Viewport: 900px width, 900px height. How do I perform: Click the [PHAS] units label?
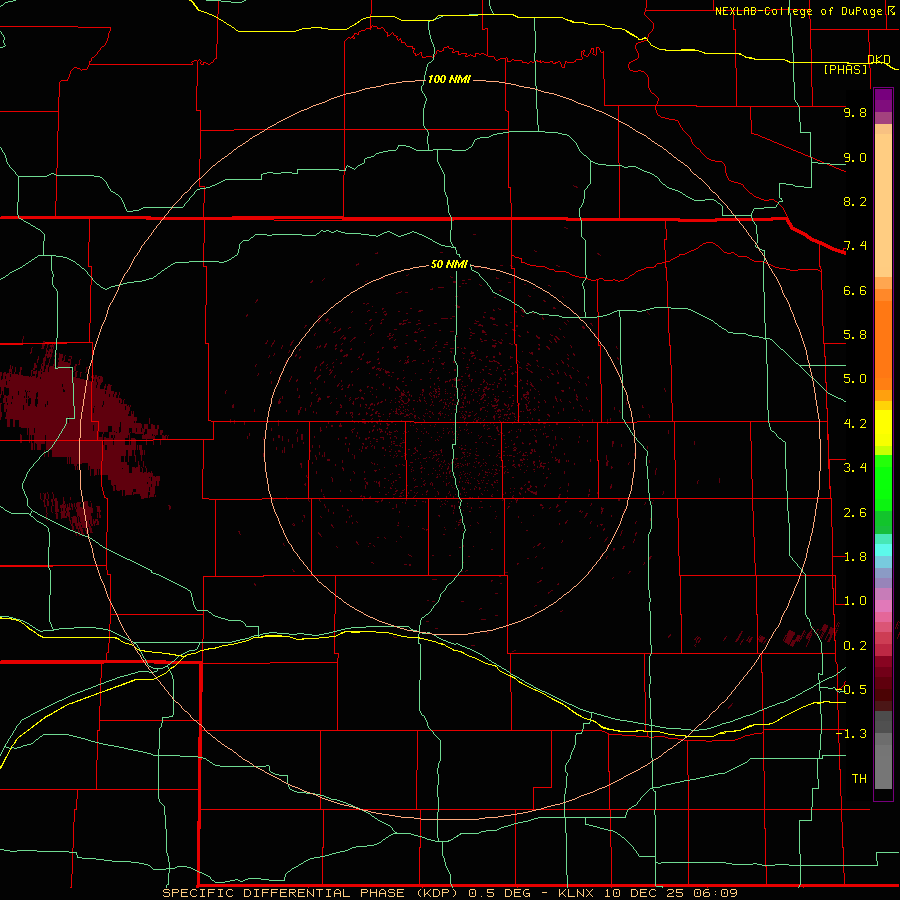[845, 69]
